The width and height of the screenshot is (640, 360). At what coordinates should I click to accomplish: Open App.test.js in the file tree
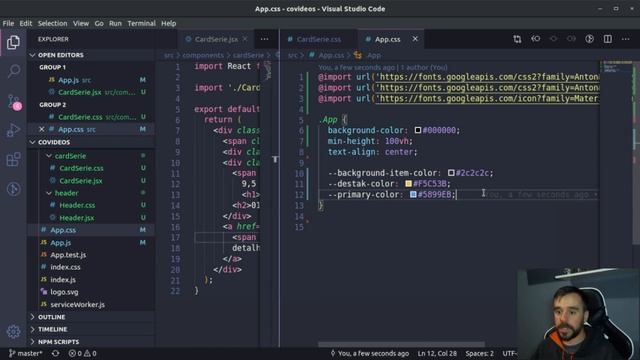pyautogui.click(x=91, y=255)
